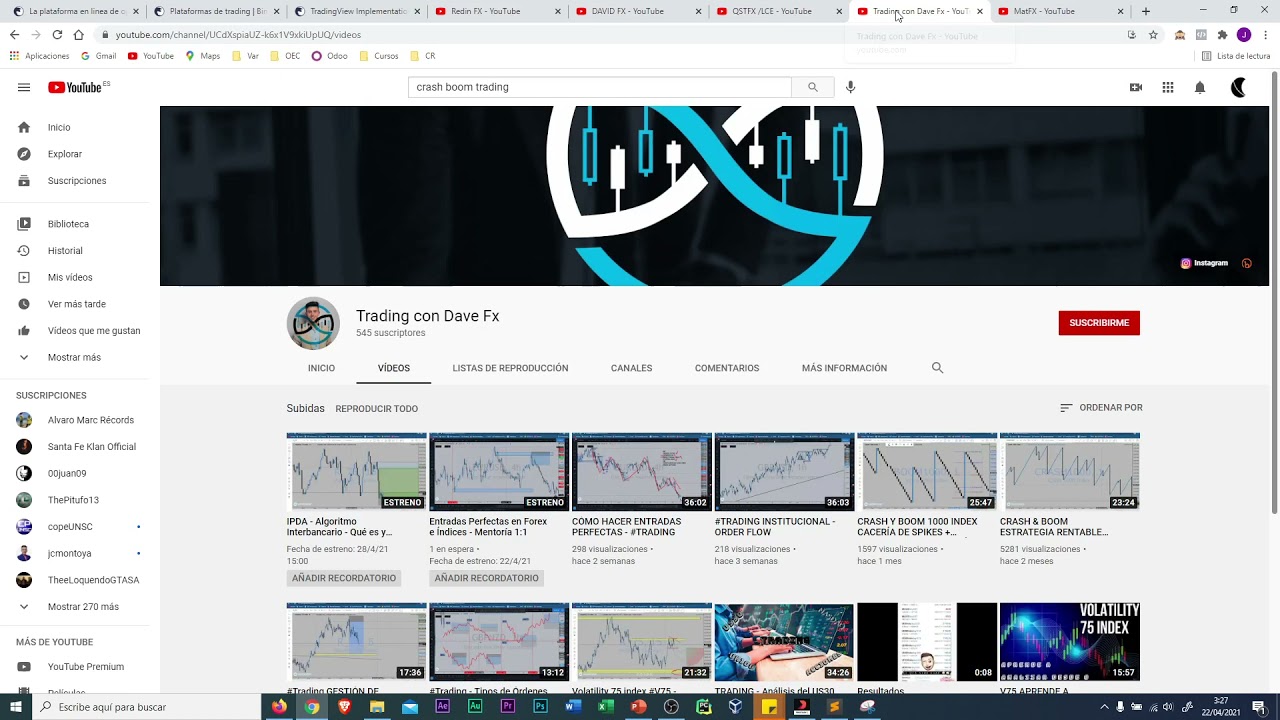Bookmark this page with star icon
Viewport: 1280px width, 720px height.
click(1153, 34)
